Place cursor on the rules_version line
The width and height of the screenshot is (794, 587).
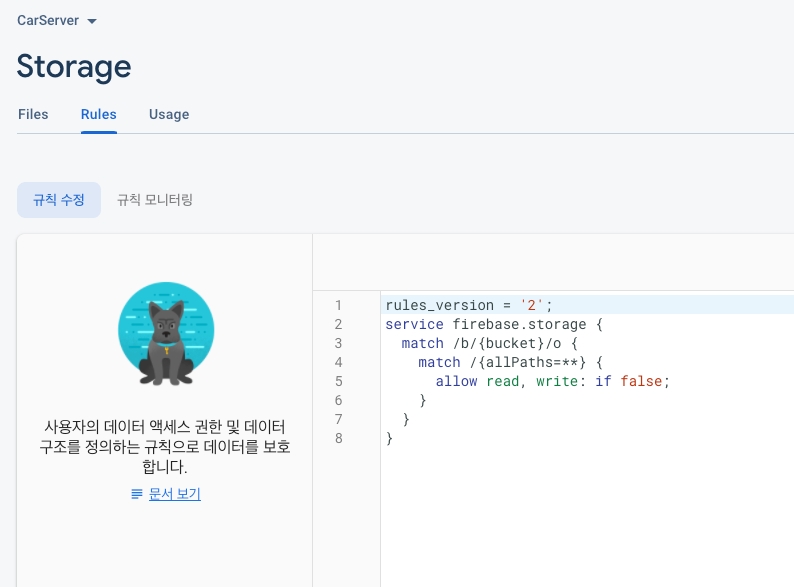coord(468,305)
